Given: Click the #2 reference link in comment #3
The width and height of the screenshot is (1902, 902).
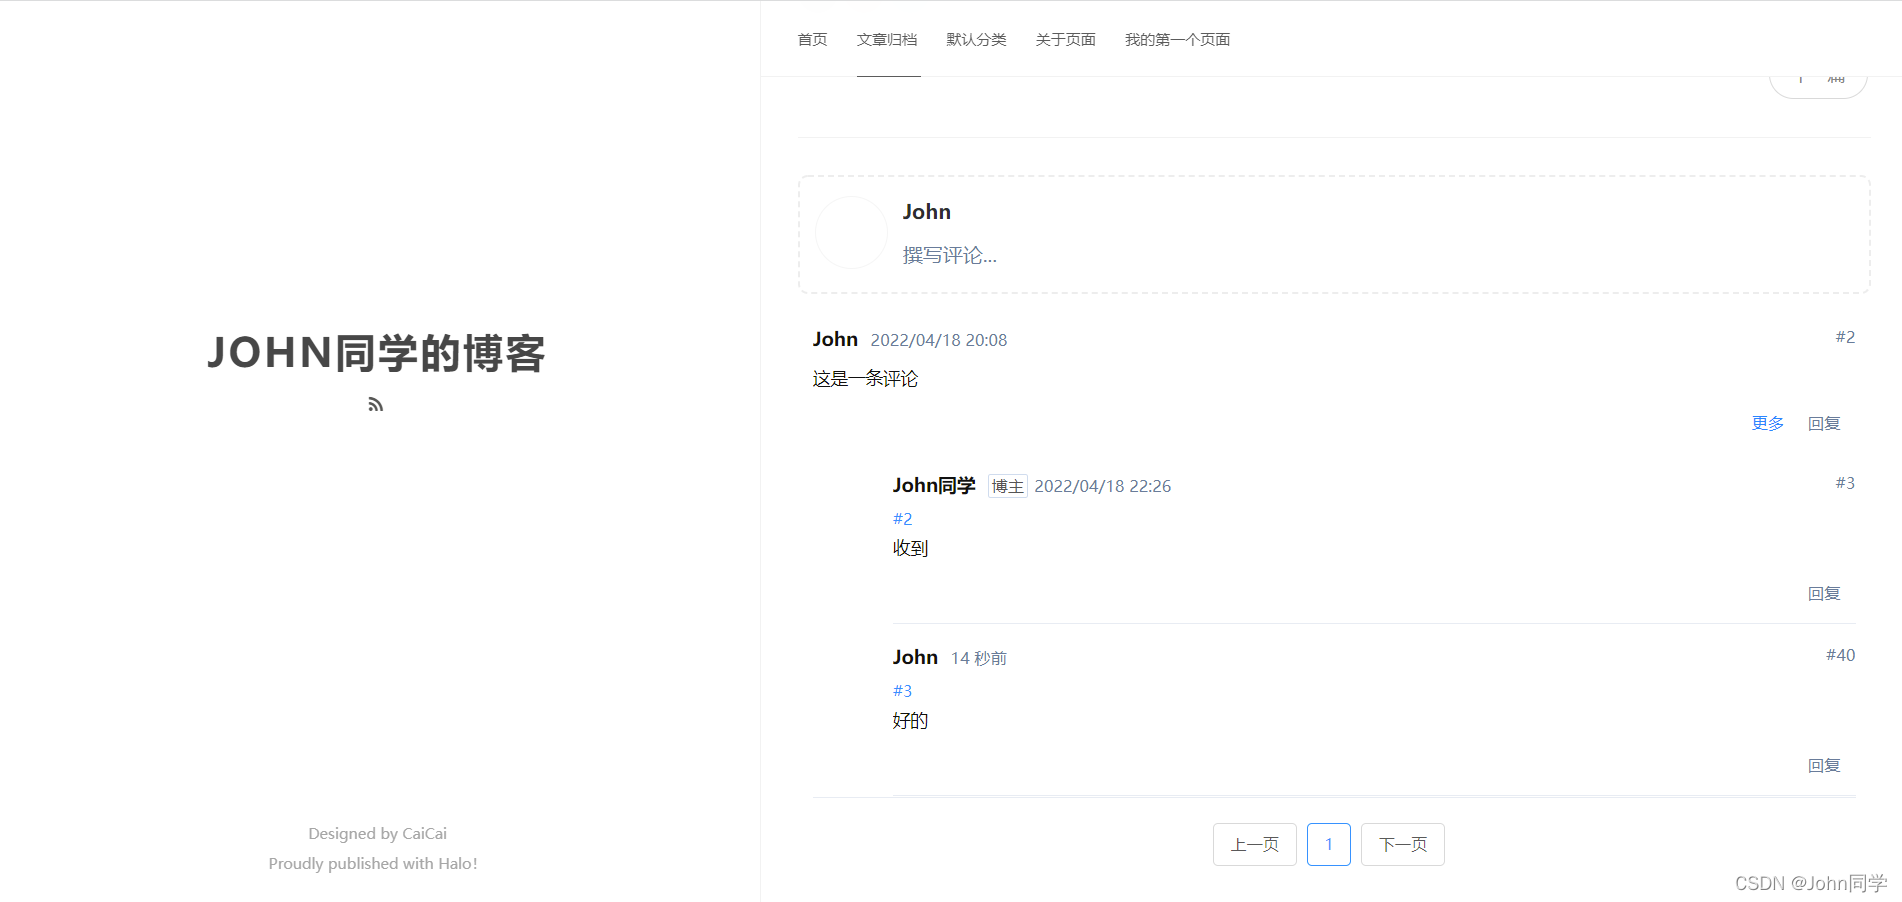Looking at the screenshot, I should pyautogui.click(x=902, y=519).
